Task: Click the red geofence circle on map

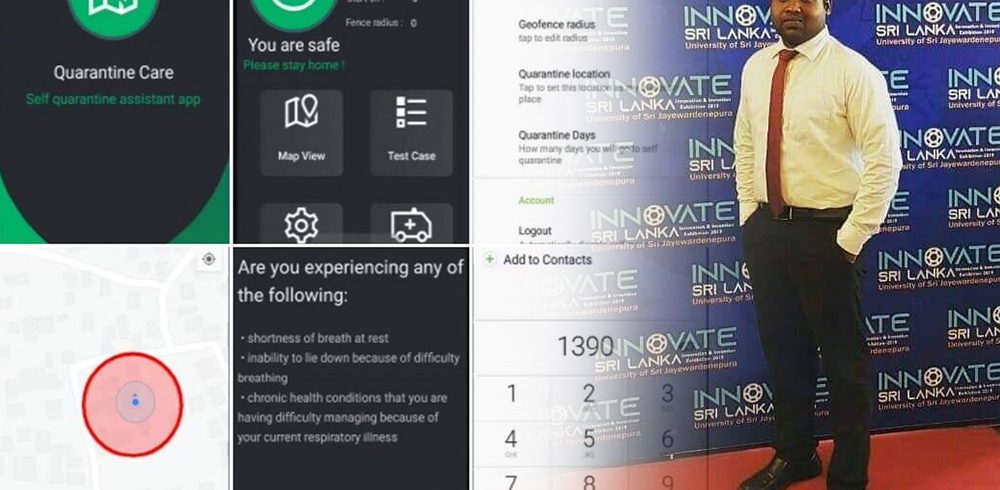Action: (x=133, y=405)
